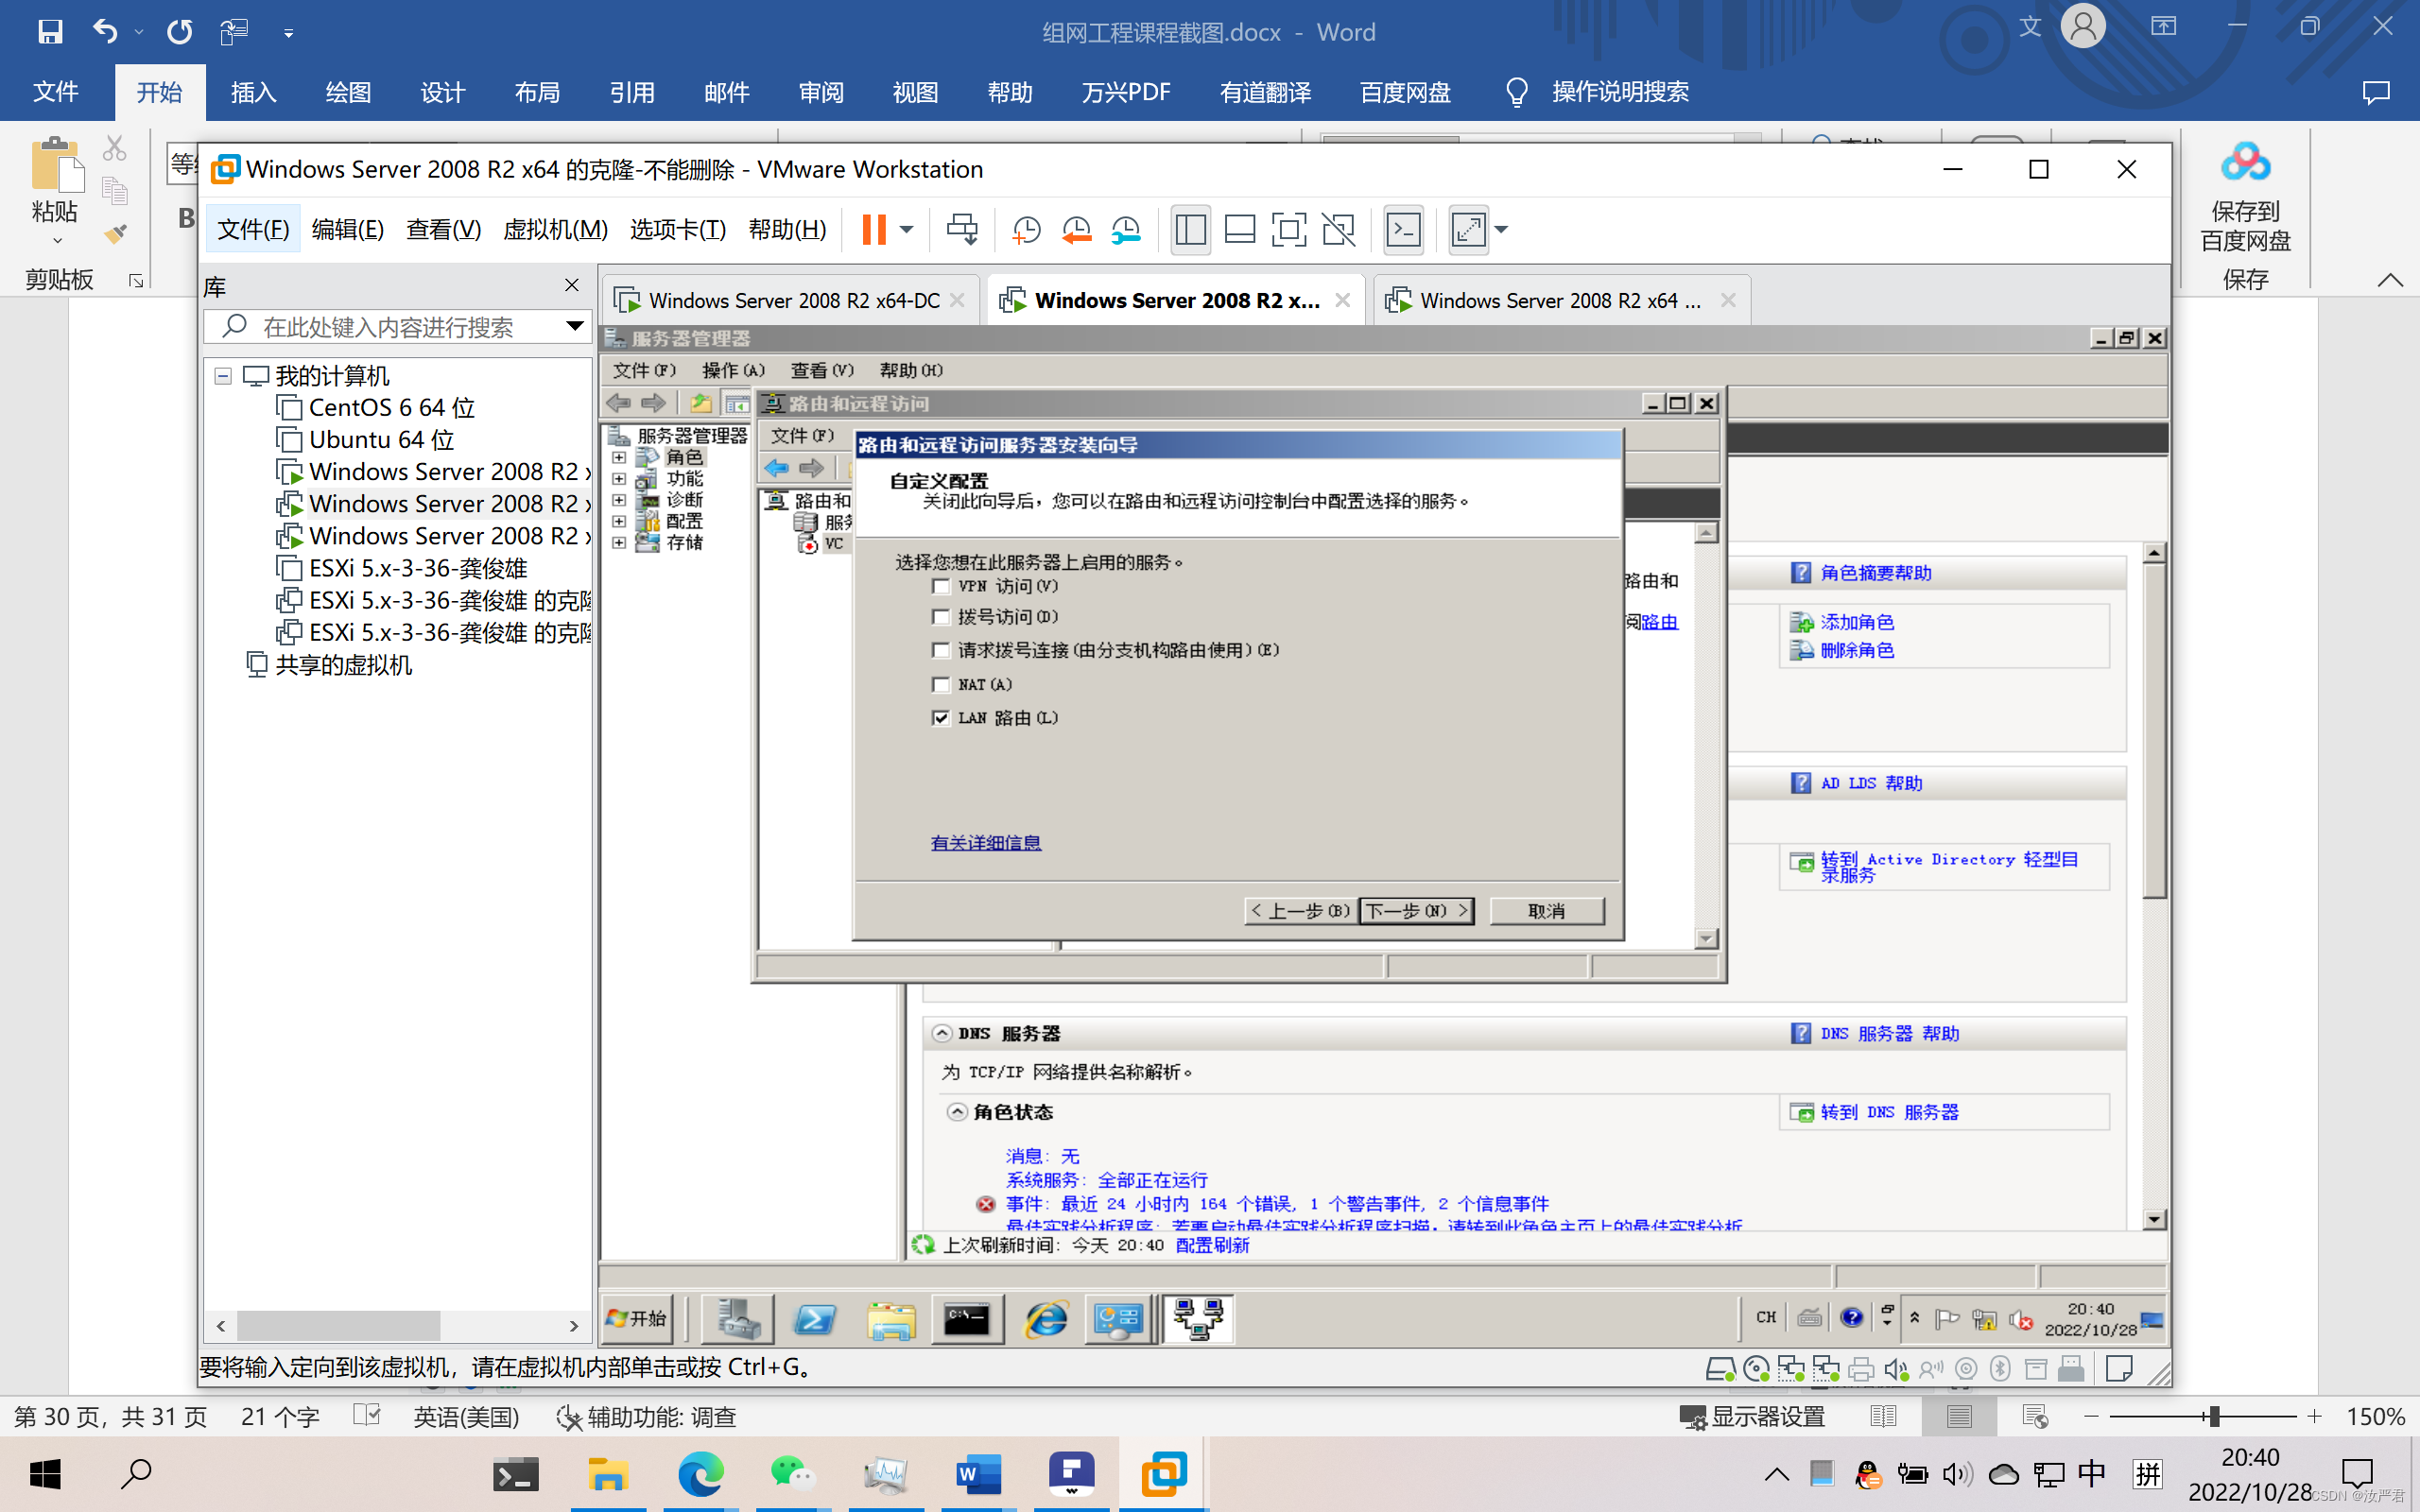Open the 虚拟机(M) menu
This screenshot has width=2420, height=1512.
[555, 230]
